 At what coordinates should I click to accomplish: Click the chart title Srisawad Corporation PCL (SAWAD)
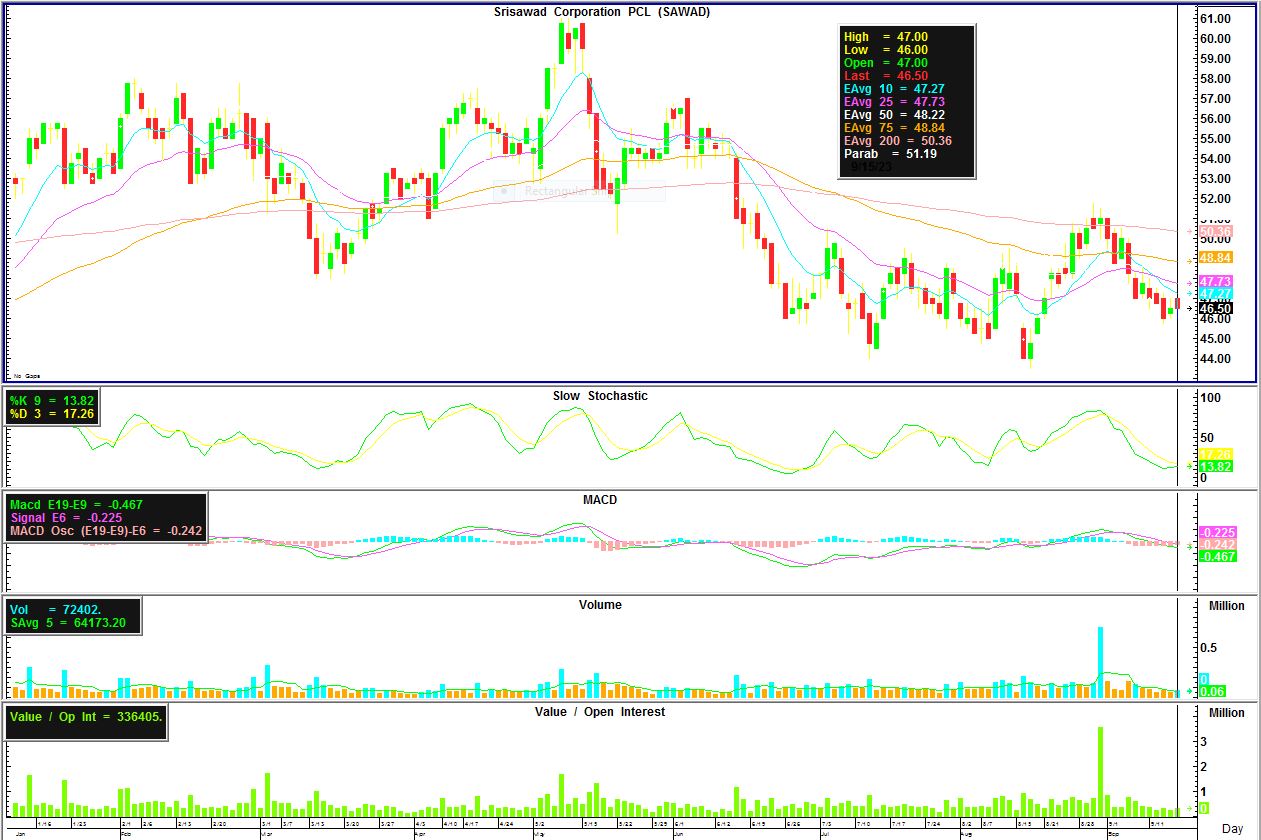click(x=602, y=12)
